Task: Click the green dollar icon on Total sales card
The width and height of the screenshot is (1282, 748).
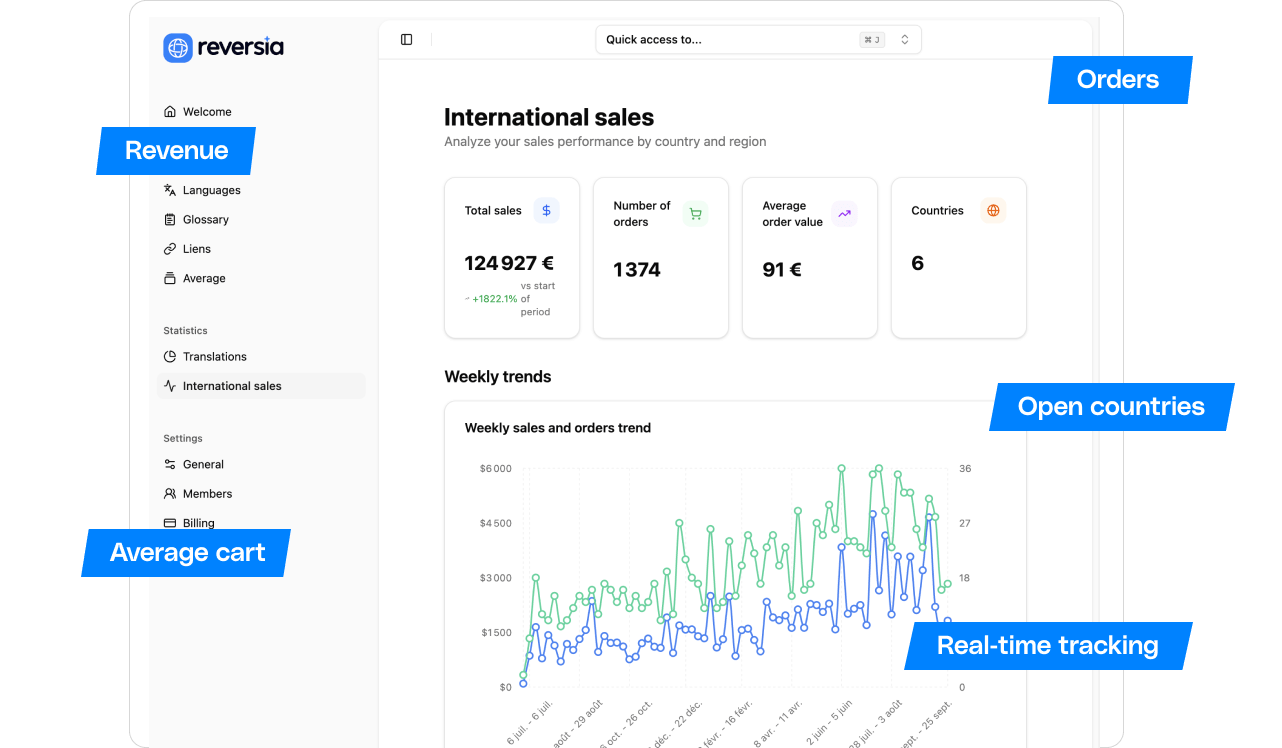Action: (546, 210)
